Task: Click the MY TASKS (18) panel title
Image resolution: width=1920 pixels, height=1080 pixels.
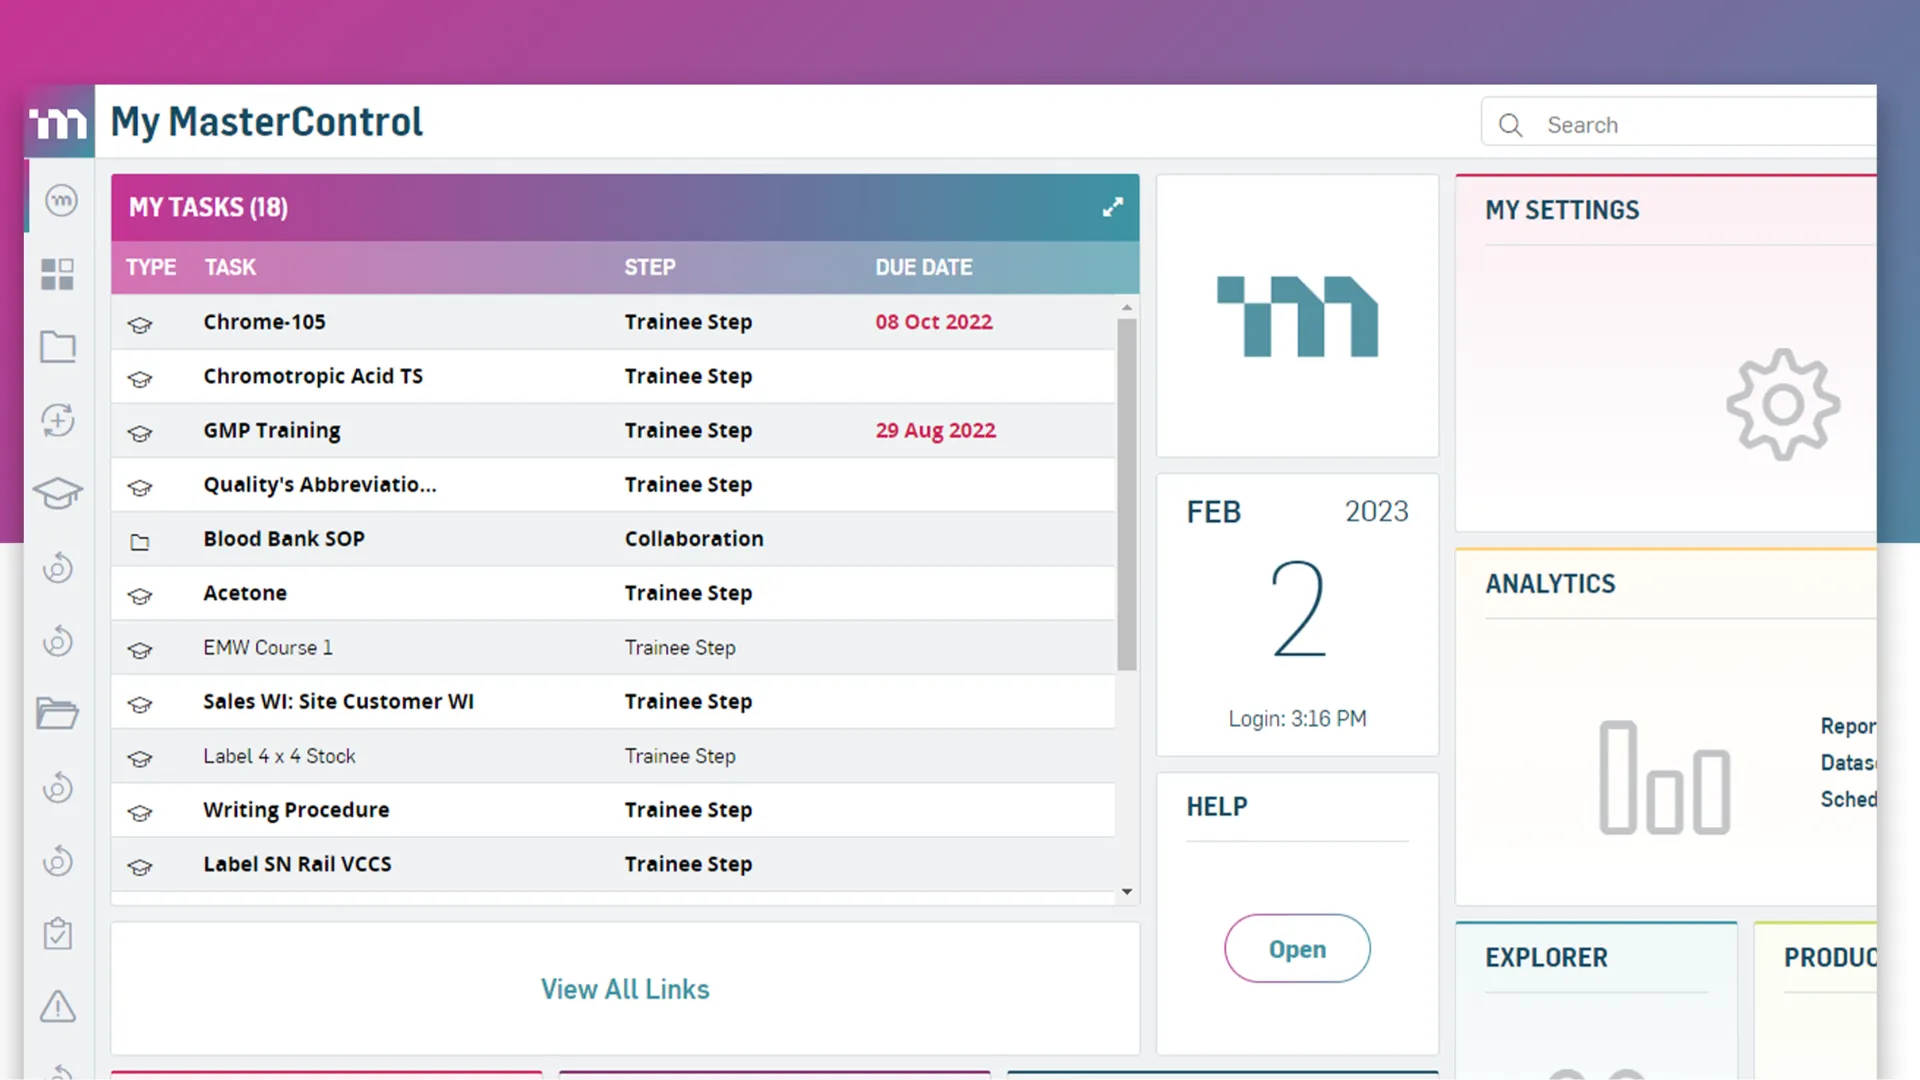Action: point(208,207)
